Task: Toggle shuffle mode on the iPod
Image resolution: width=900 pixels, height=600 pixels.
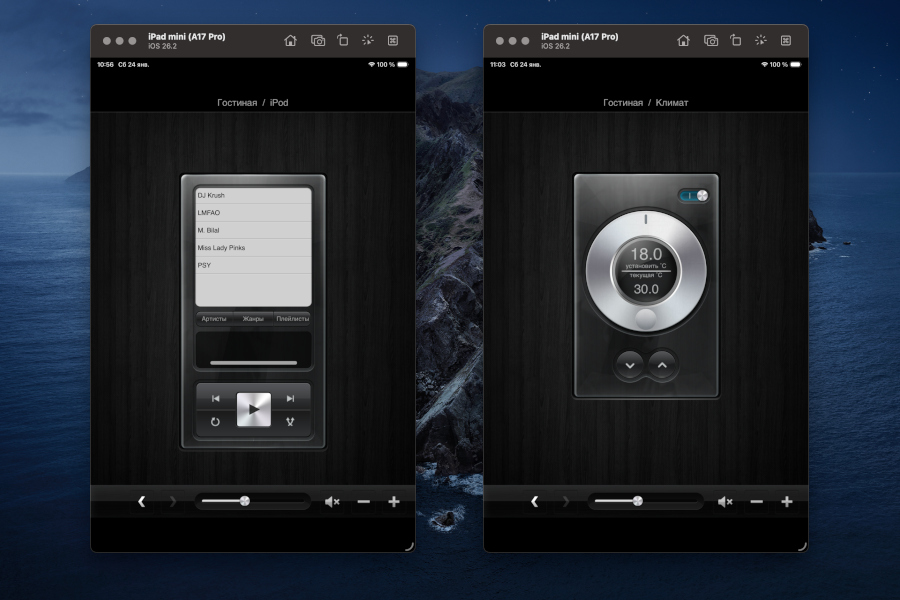Action: pos(290,421)
